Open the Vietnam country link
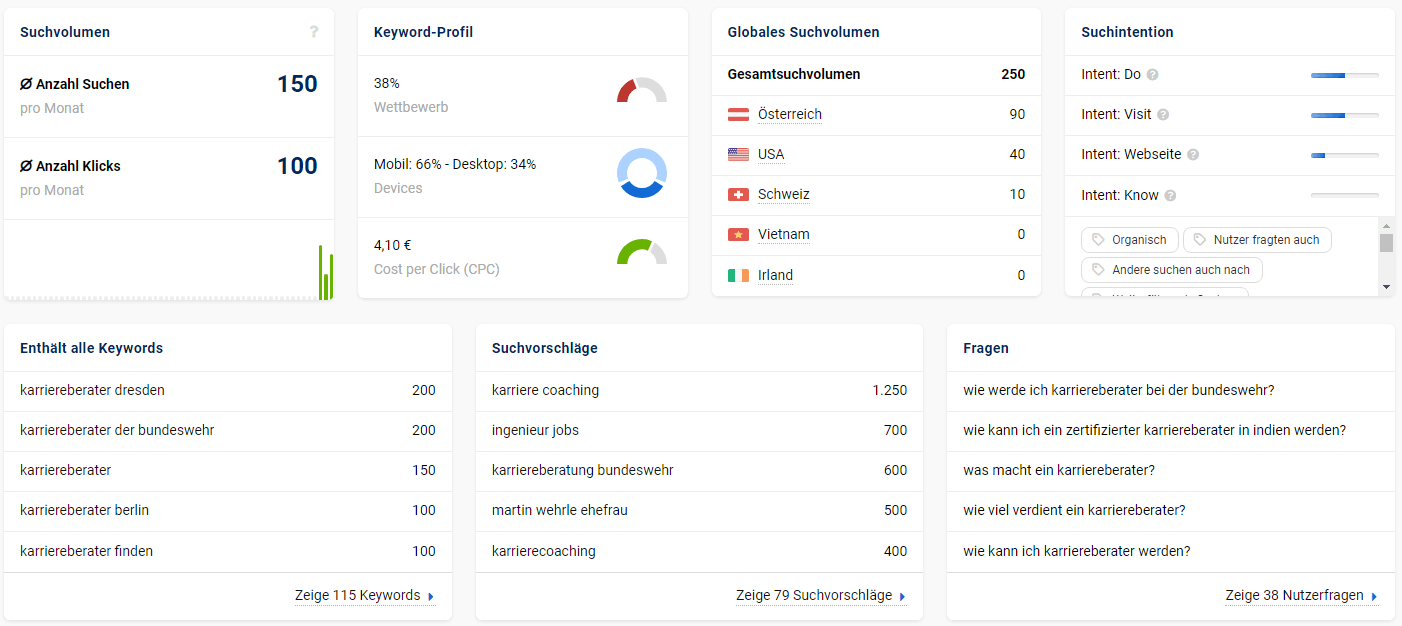The width and height of the screenshot is (1402, 626). tap(783, 235)
